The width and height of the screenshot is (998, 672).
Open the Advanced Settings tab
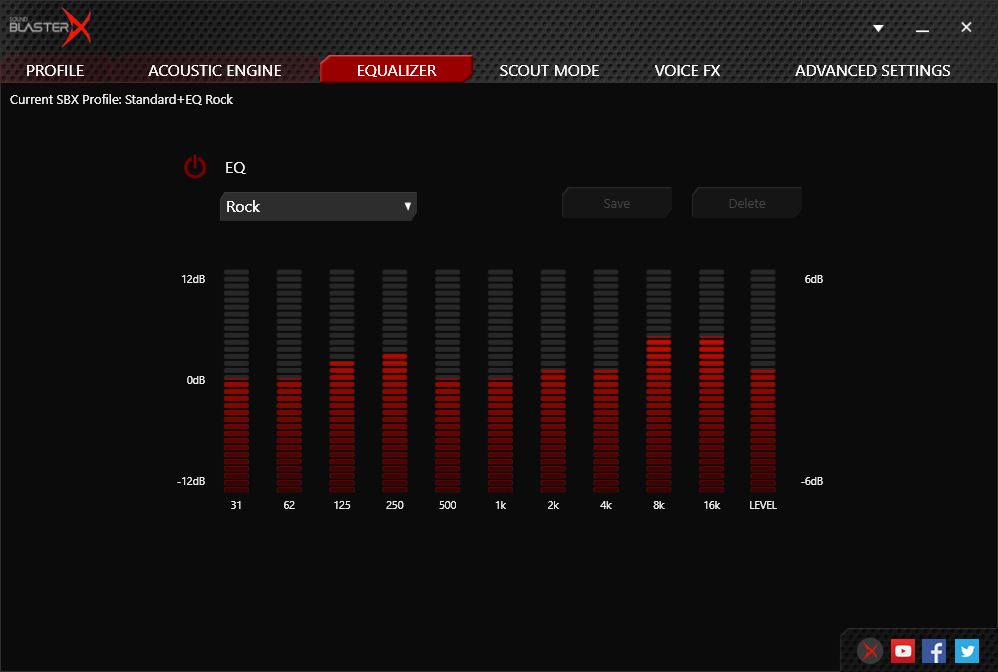(872, 70)
